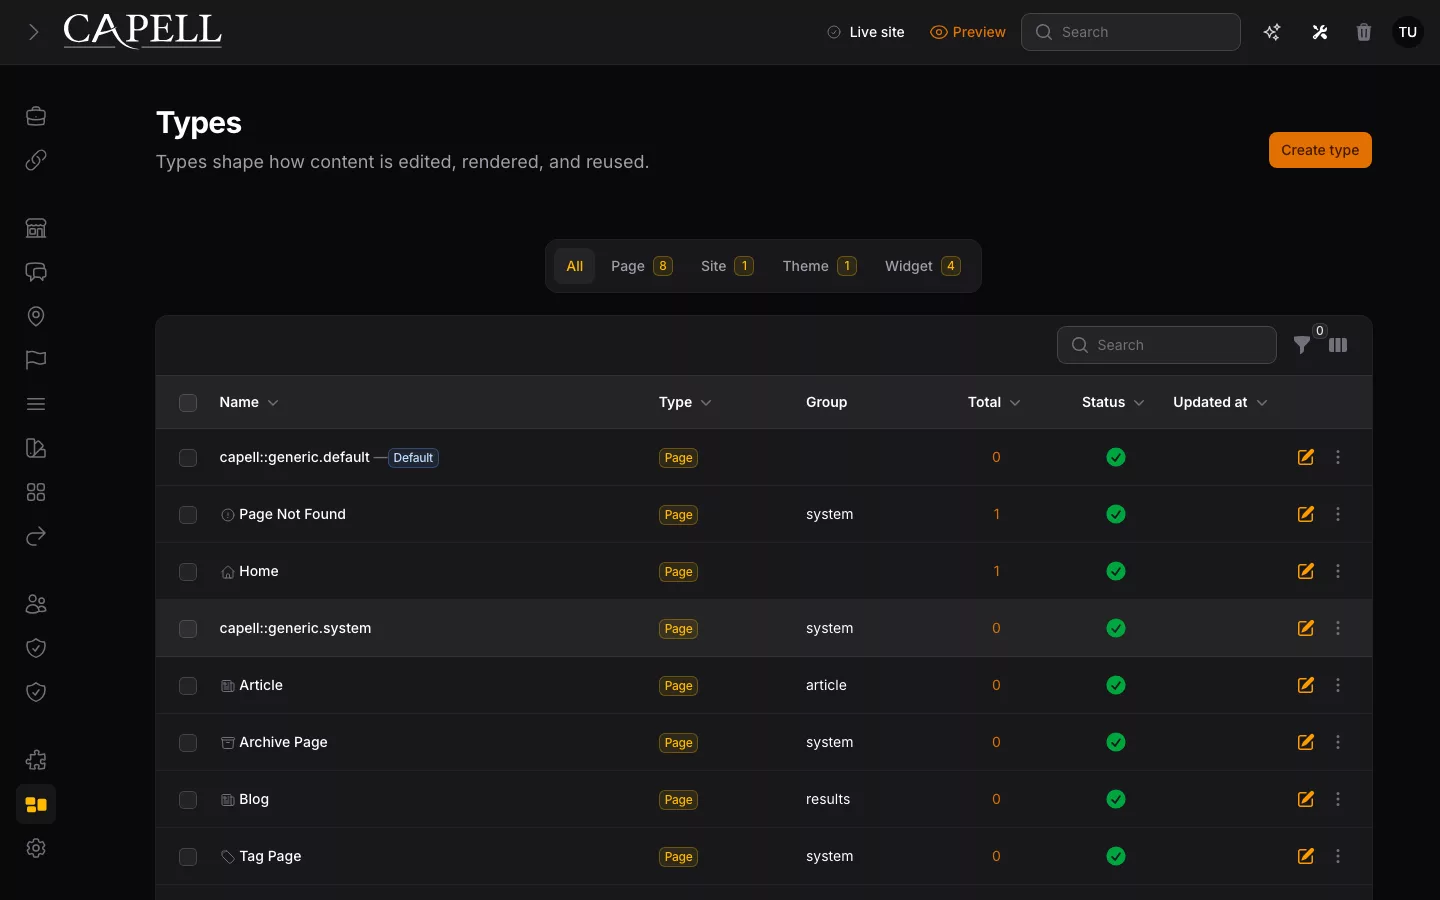The width and height of the screenshot is (1440, 900).
Task: Sort by the Name column
Action: coord(249,402)
